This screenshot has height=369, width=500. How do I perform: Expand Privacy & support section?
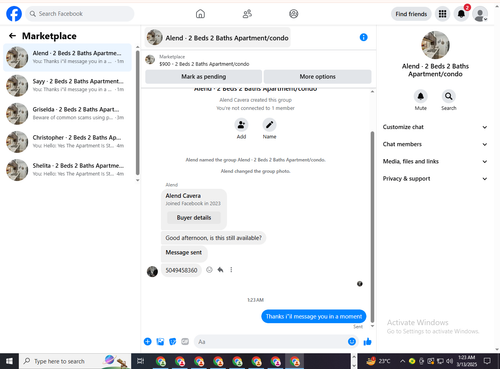tap(435, 179)
